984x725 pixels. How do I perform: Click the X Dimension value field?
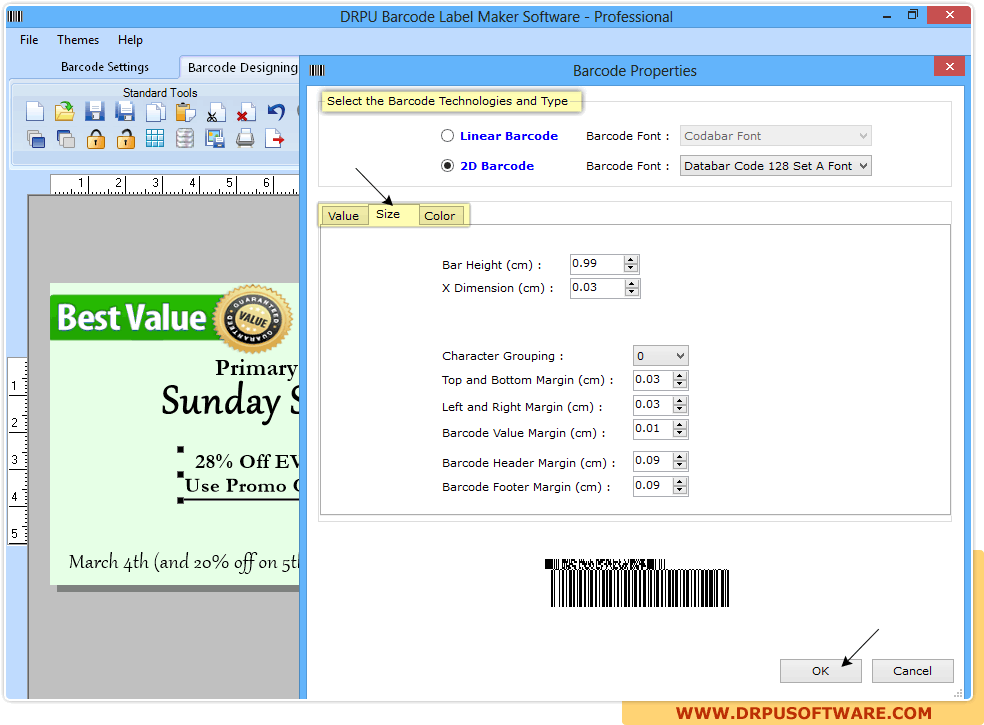[597, 287]
